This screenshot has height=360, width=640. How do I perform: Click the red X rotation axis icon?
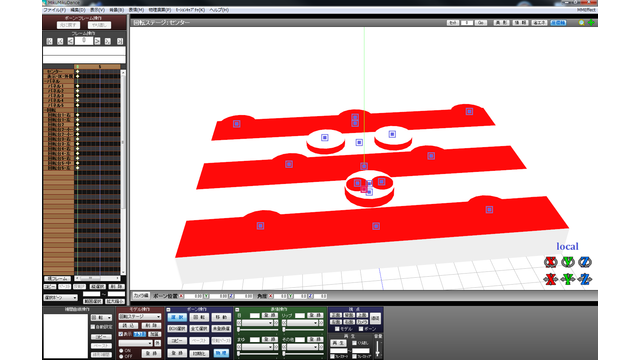click(551, 262)
